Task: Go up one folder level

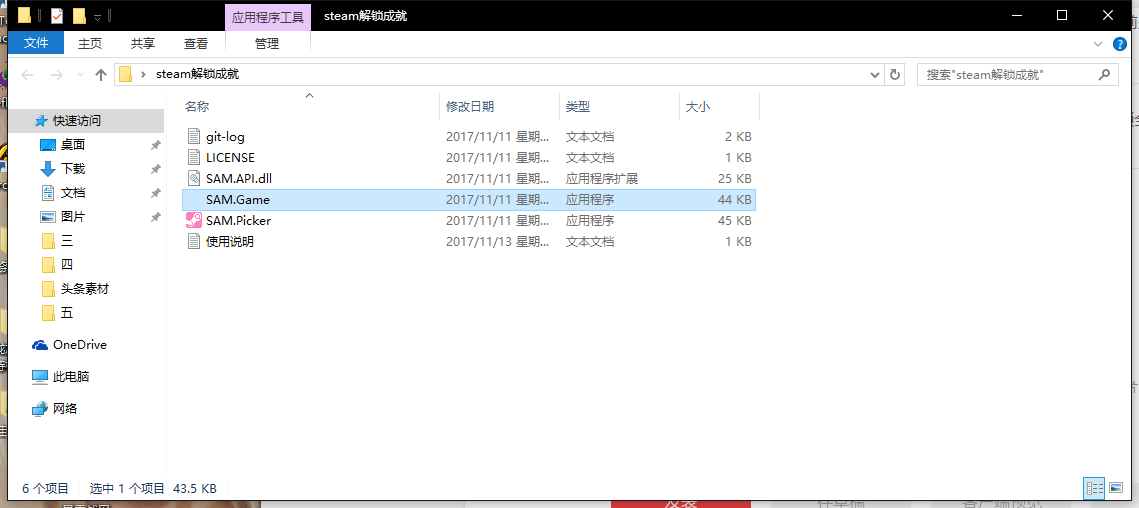Action: [101, 74]
